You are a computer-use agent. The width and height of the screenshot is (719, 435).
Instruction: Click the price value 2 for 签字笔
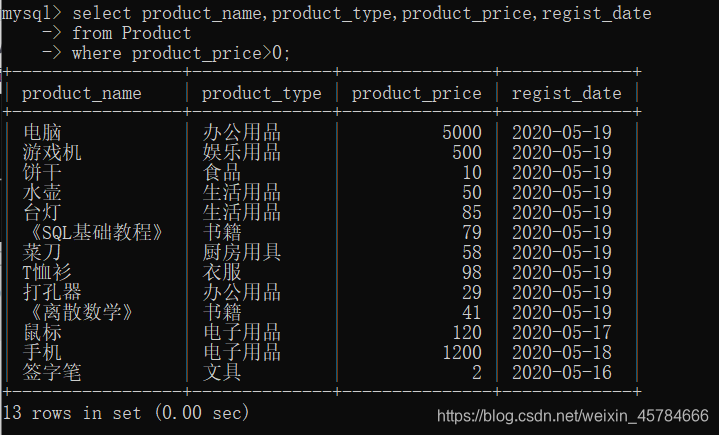tap(477, 373)
